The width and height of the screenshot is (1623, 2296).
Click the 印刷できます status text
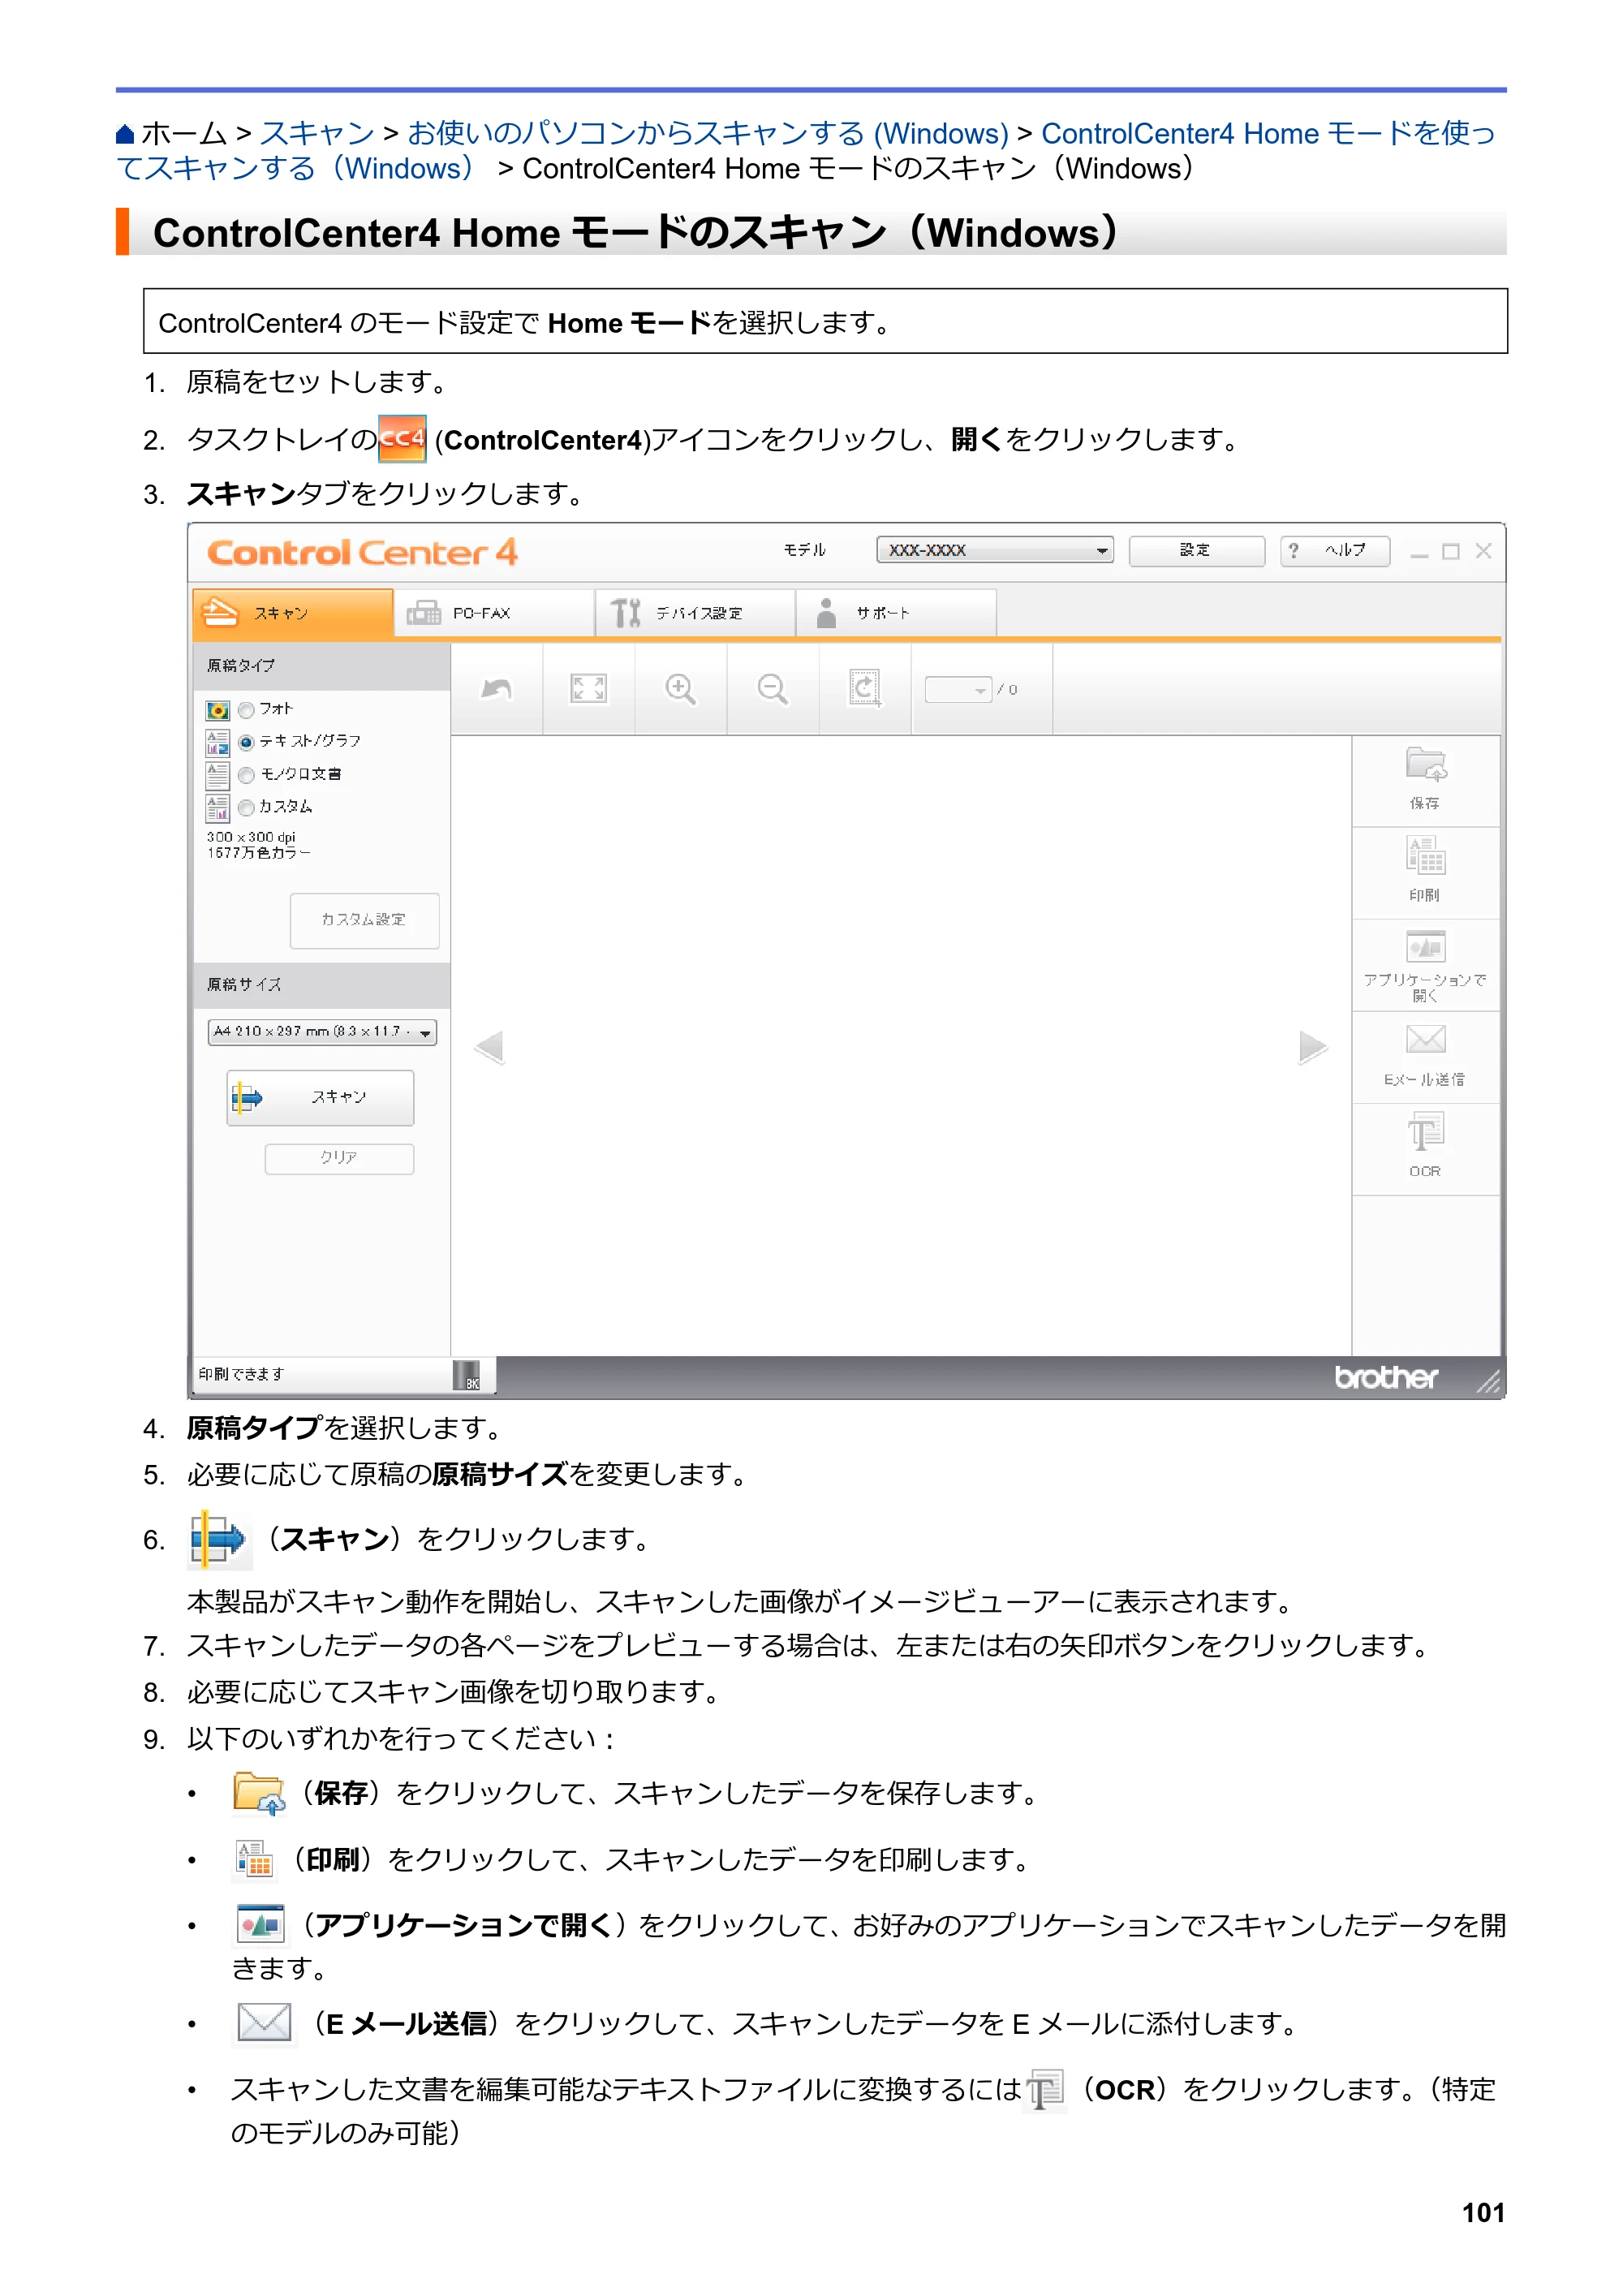pos(241,1375)
